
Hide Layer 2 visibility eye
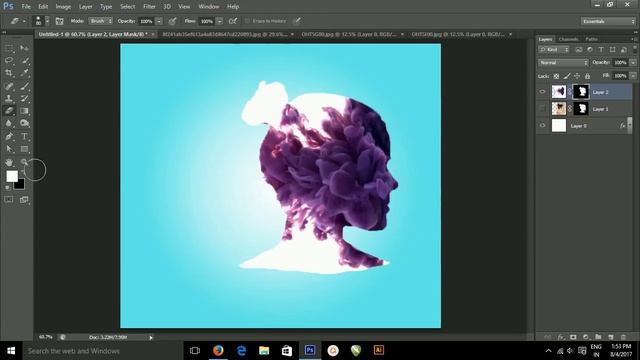[542, 92]
